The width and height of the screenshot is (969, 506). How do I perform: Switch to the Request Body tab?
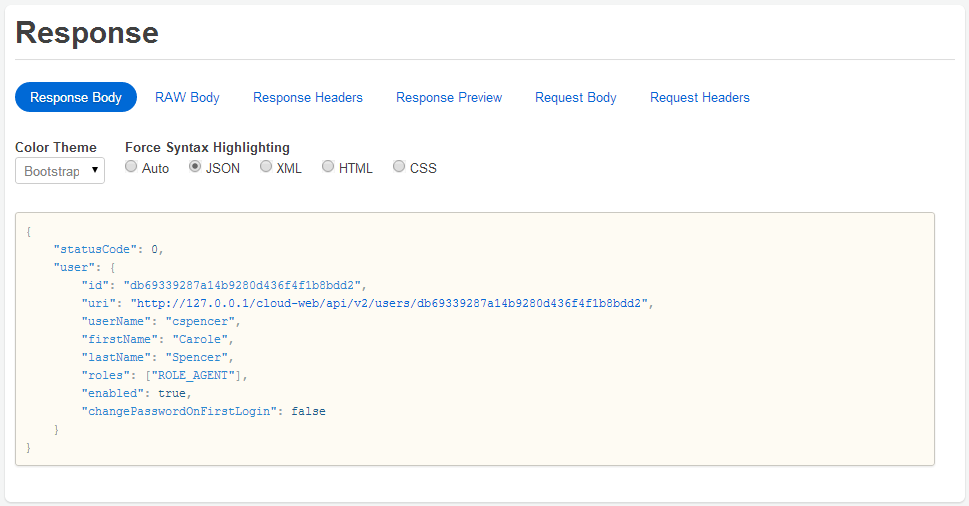576,97
